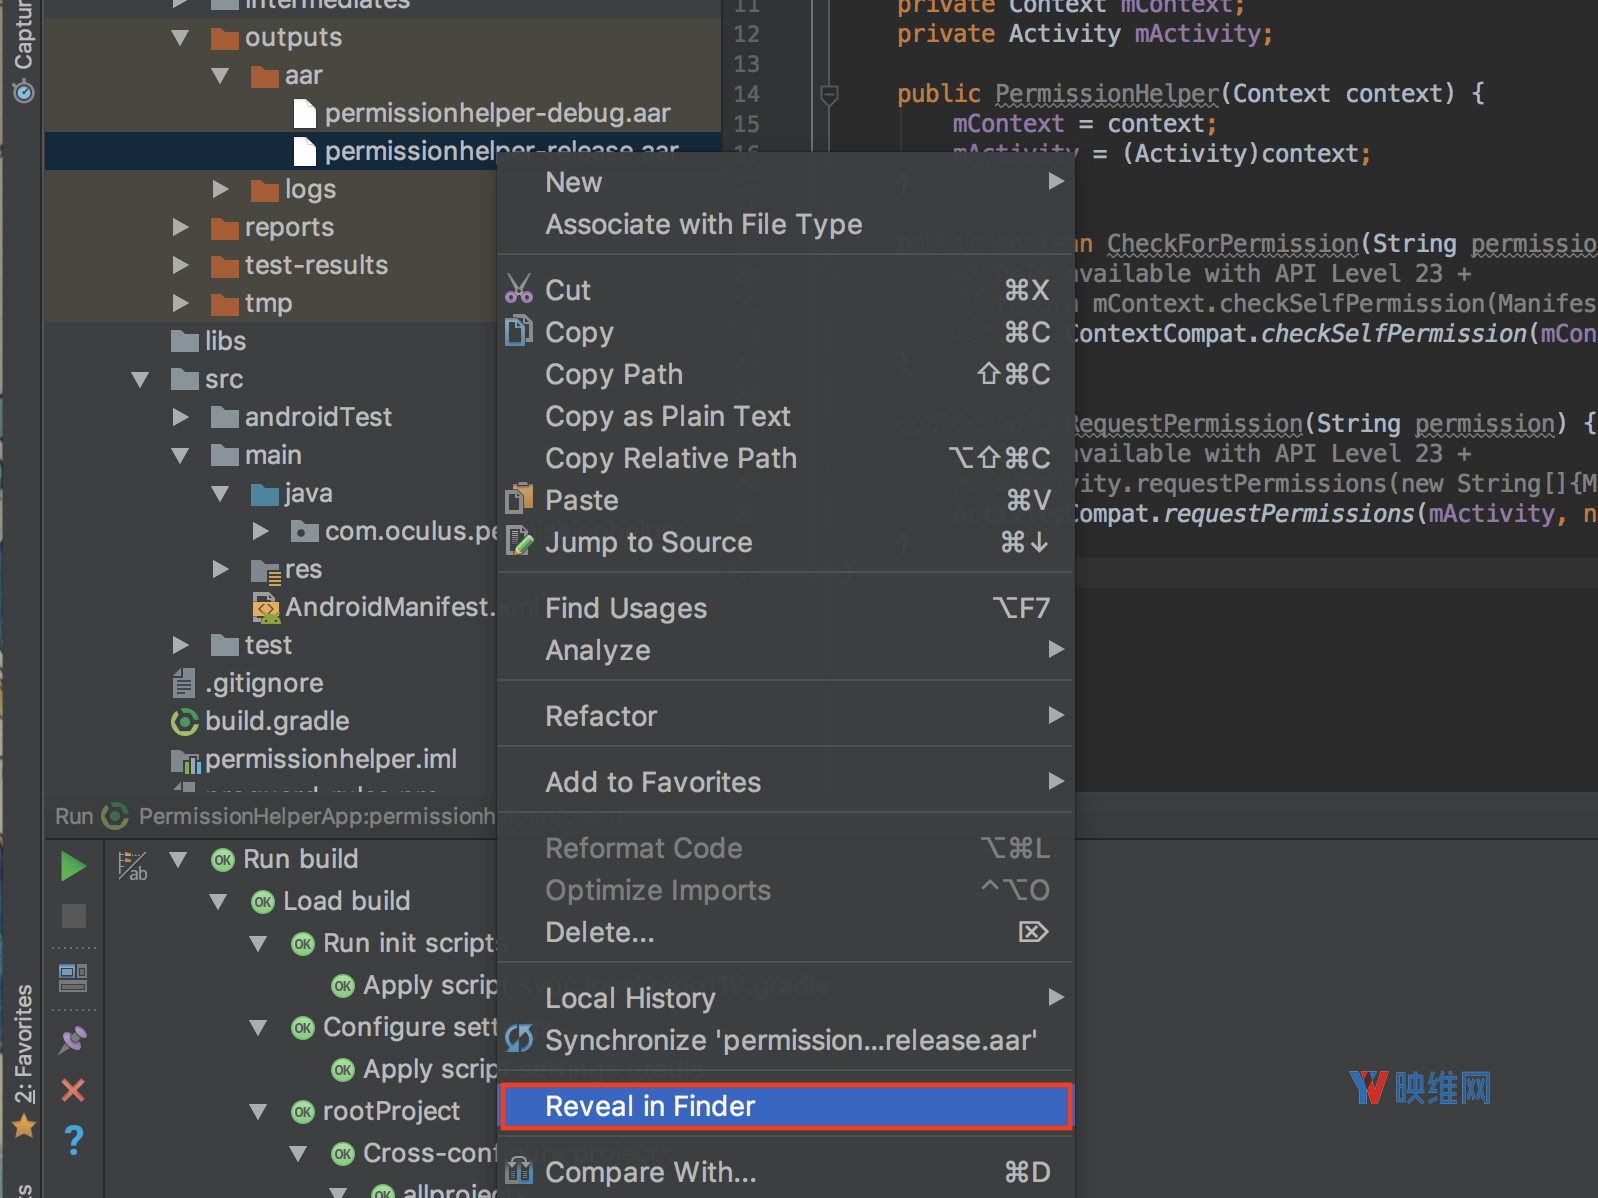The height and width of the screenshot is (1198, 1598).
Task: Click the Restore Layout icon in Run panel
Action: (x=73, y=977)
